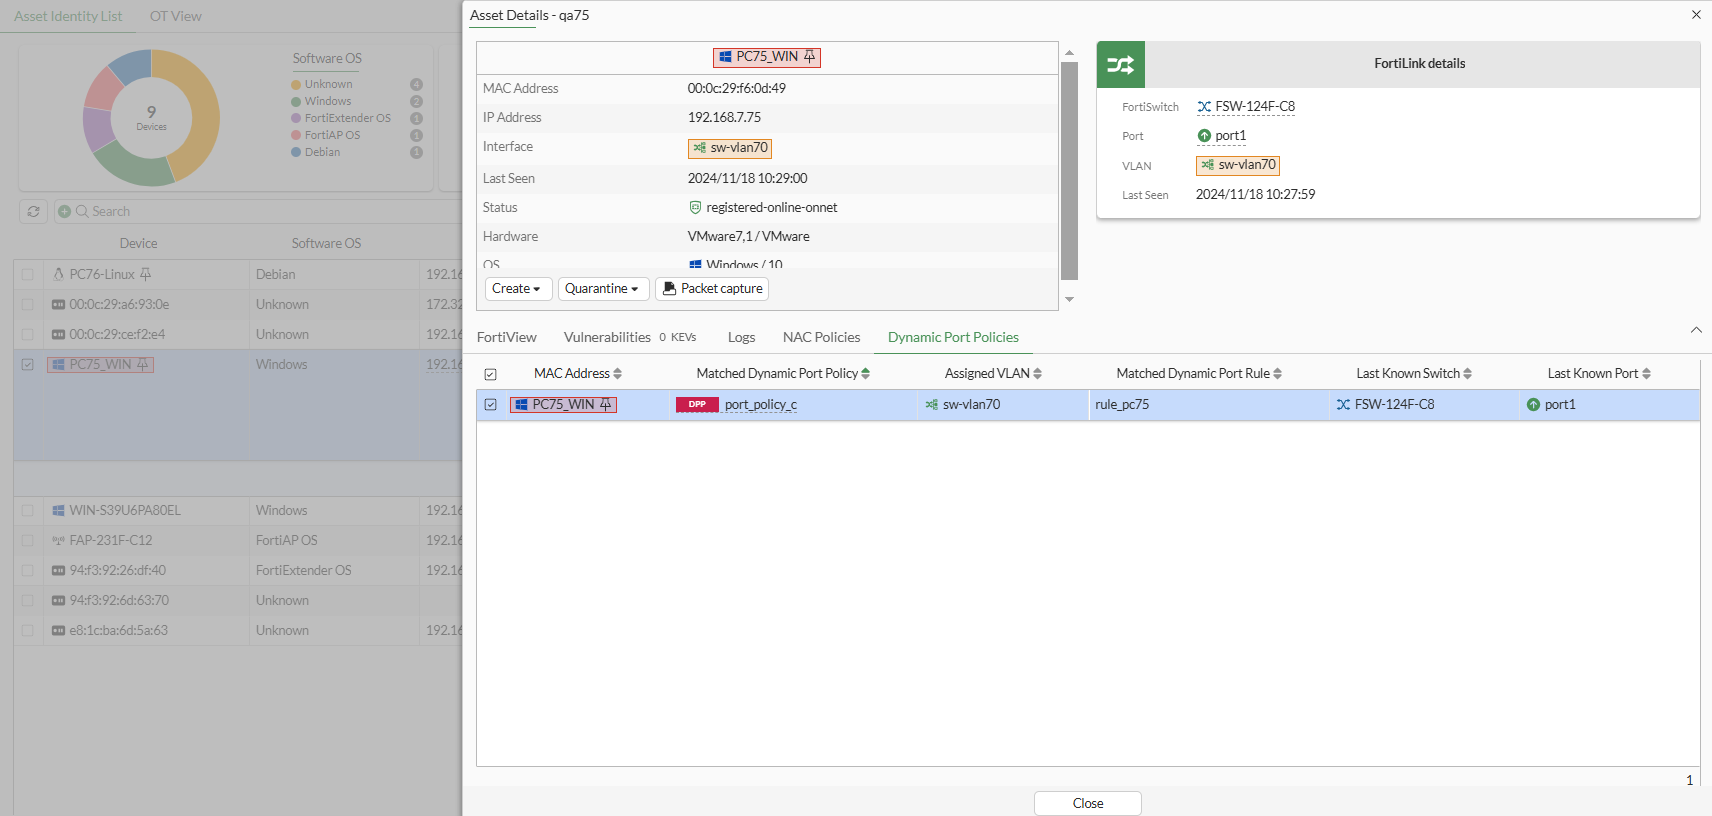Collapse the details tabs section chevron
This screenshot has height=816, width=1712.
point(1696,330)
